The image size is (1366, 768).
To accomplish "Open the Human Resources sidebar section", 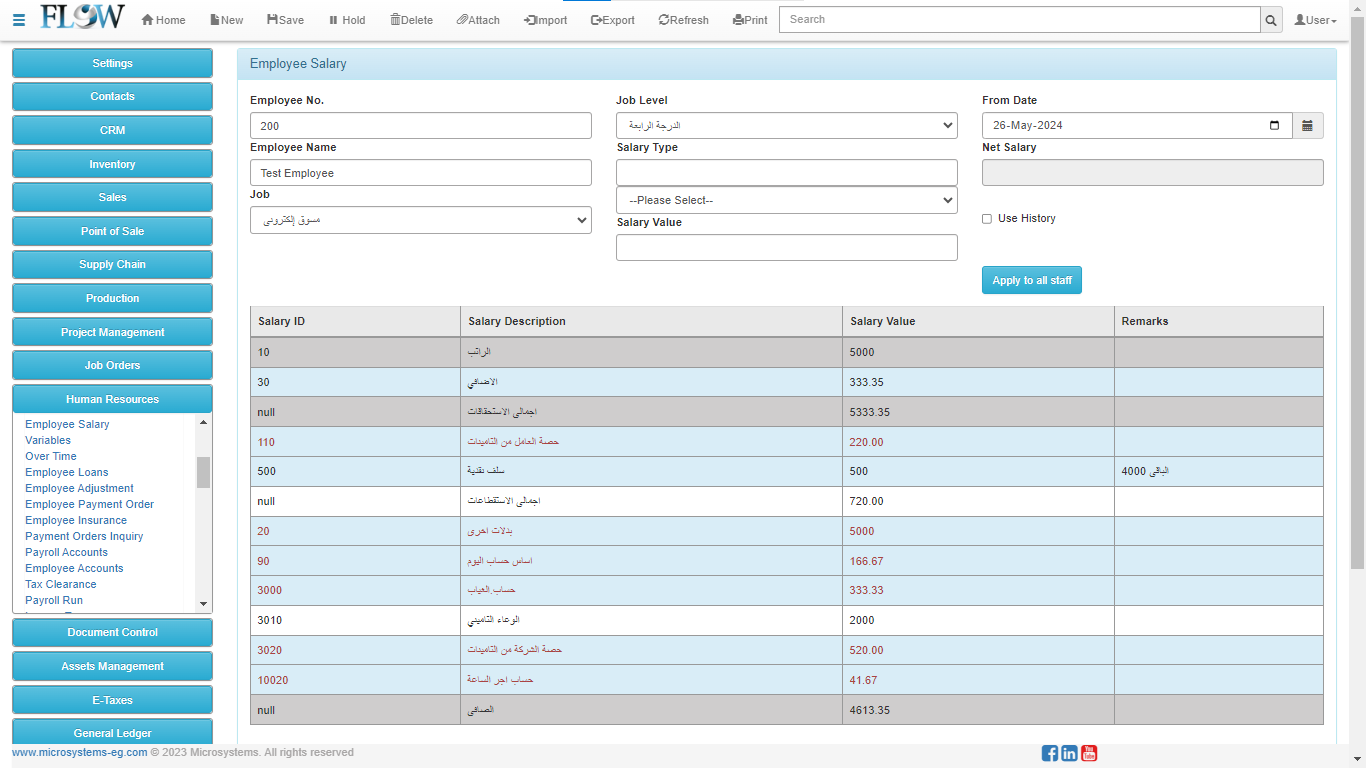I will 112,399.
